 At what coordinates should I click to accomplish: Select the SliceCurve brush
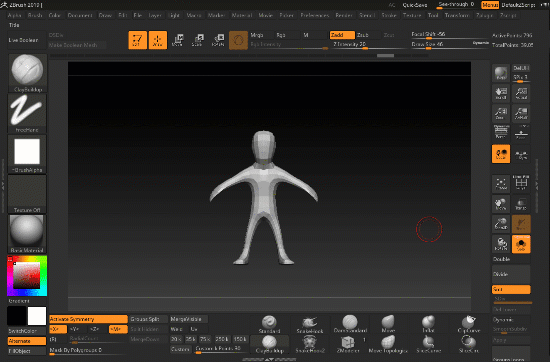(428, 344)
